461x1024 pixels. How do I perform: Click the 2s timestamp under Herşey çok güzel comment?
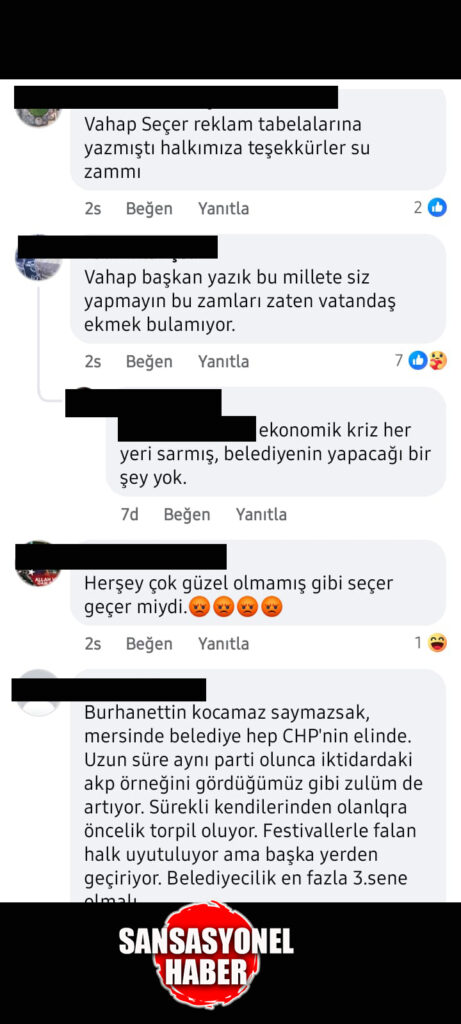[x=93, y=644]
